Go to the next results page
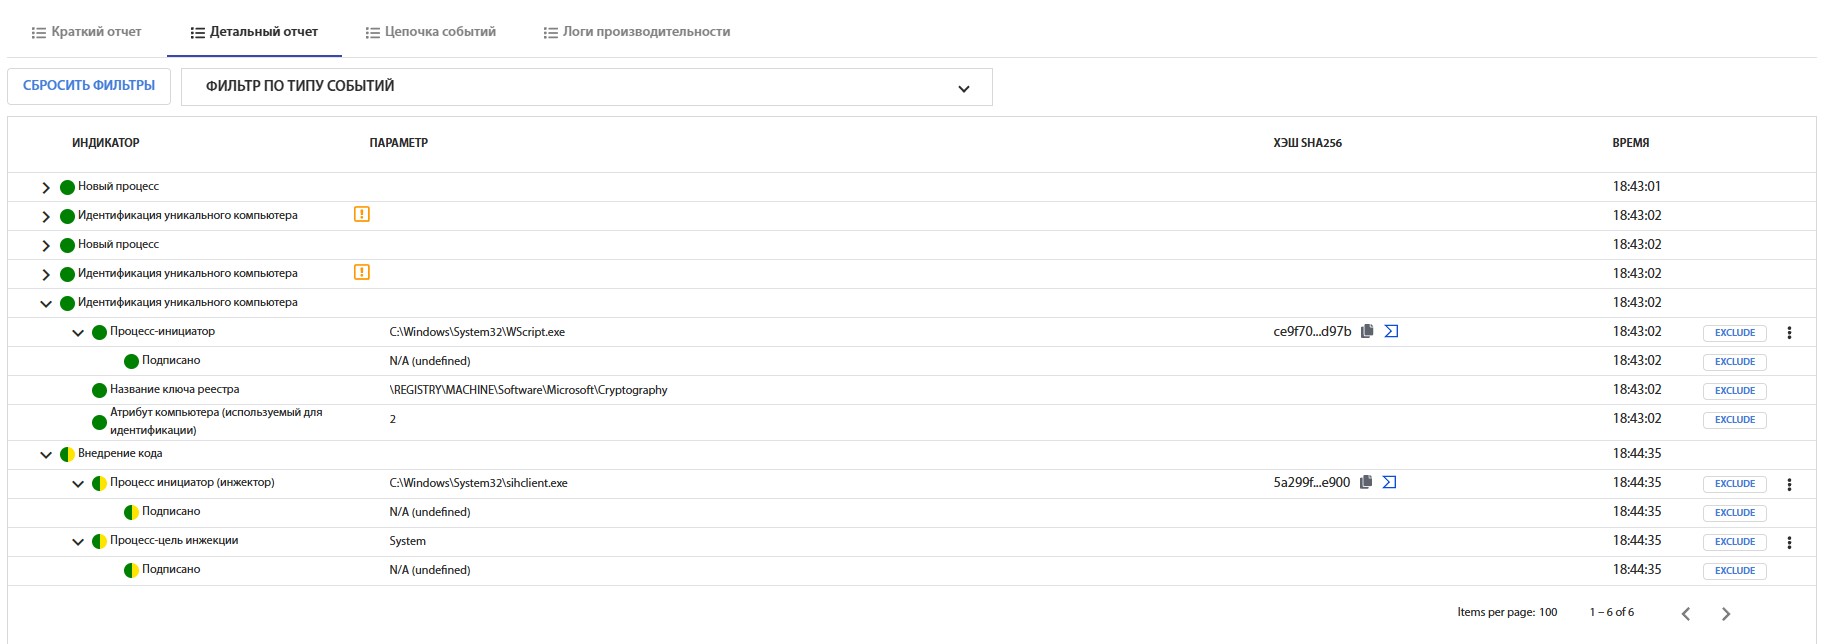This screenshot has width=1824, height=644. click(1725, 613)
